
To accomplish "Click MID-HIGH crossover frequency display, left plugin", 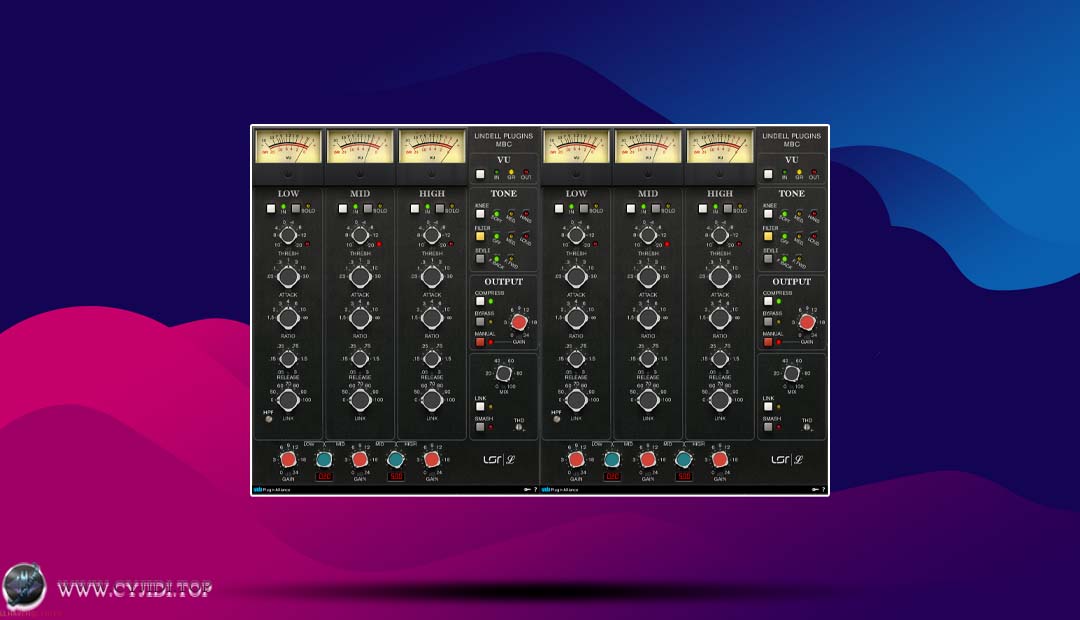I will [x=396, y=476].
